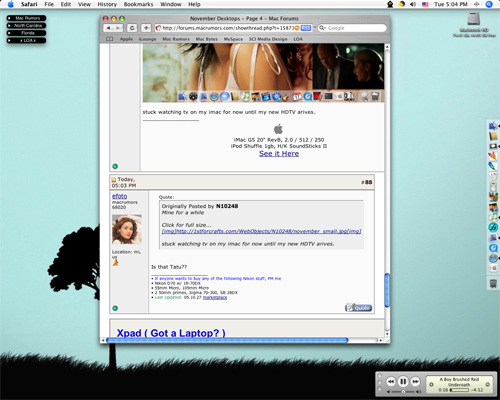Open QuickTime Player from the dock

click(493, 248)
